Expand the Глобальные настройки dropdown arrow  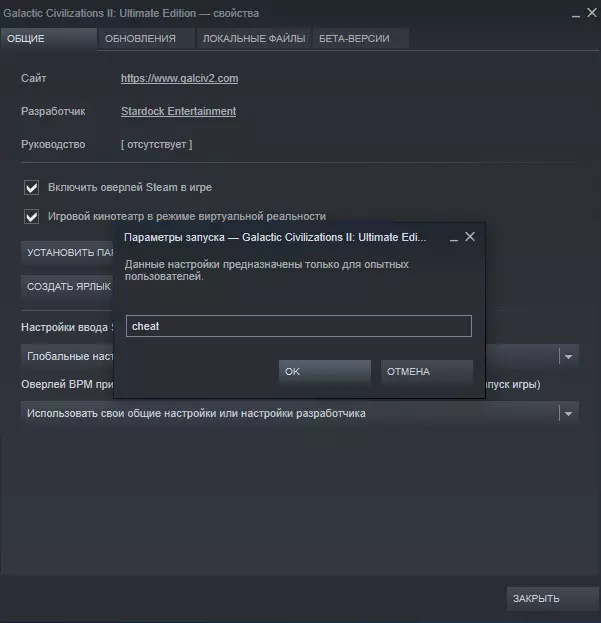pyautogui.click(x=568, y=356)
